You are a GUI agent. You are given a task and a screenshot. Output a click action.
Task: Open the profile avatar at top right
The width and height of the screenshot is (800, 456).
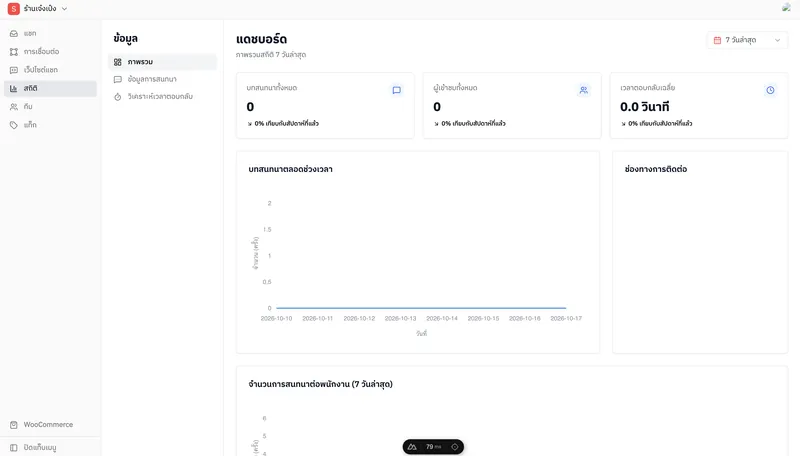[786, 8]
